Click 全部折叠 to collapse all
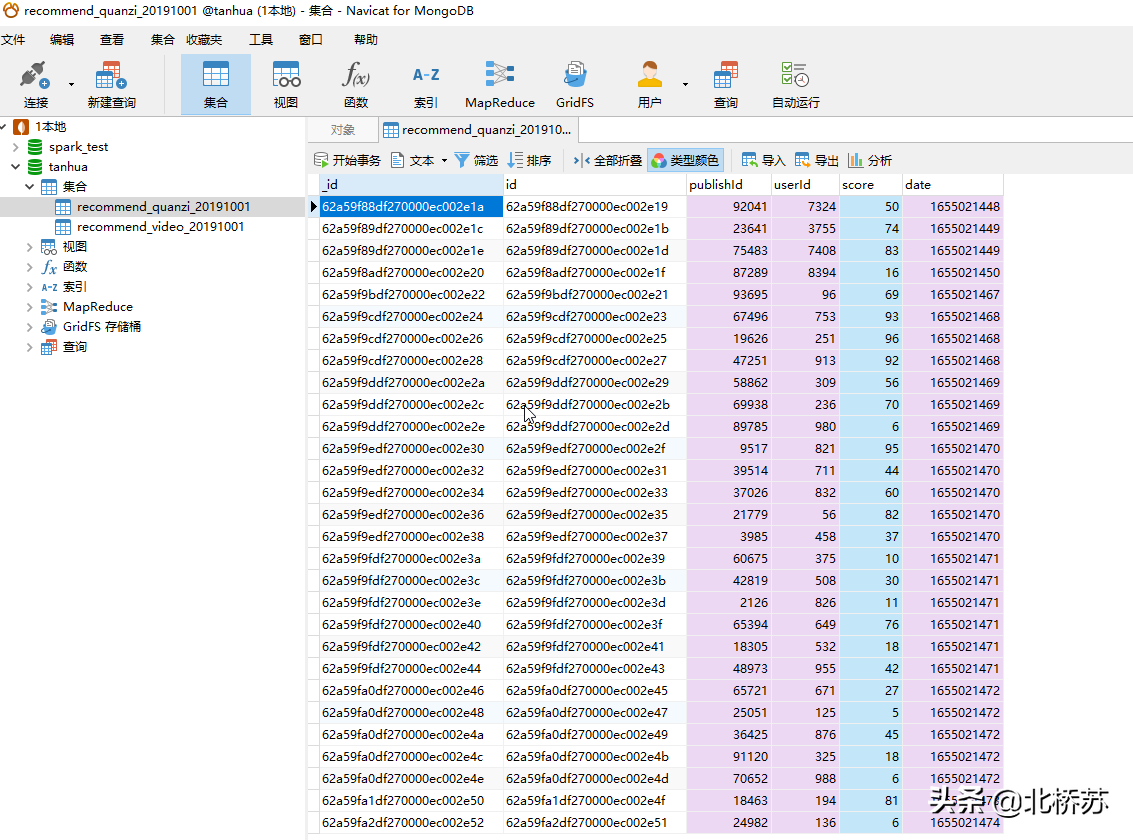The image size is (1133, 840). (x=608, y=160)
